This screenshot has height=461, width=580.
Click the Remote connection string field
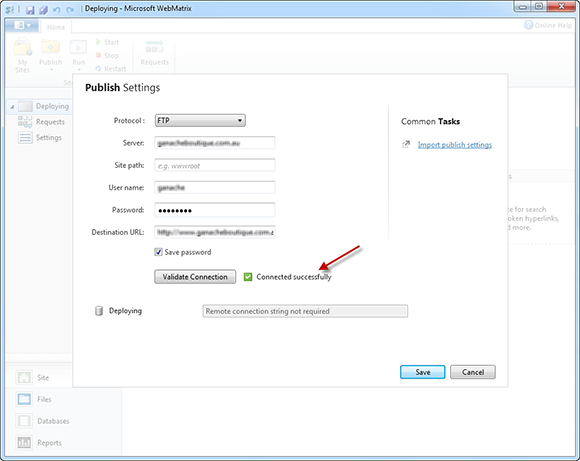point(305,311)
